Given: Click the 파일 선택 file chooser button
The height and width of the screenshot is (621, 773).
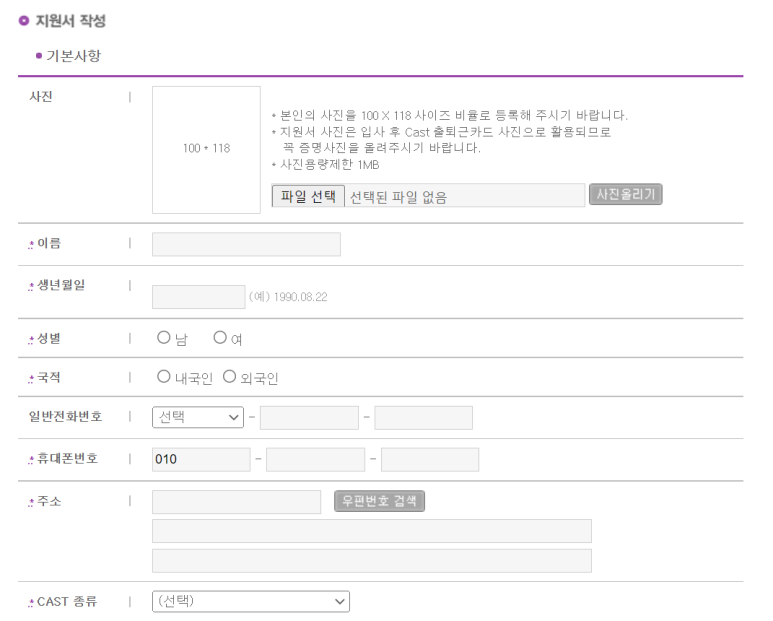Looking at the screenshot, I should 308,196.
